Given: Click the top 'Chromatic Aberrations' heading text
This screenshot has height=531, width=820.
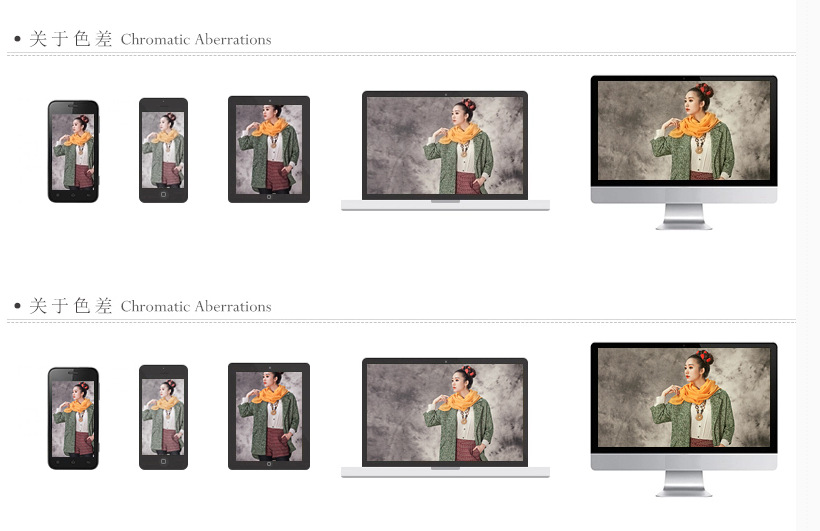Looking at the screenshot, I should coord(196,40).
